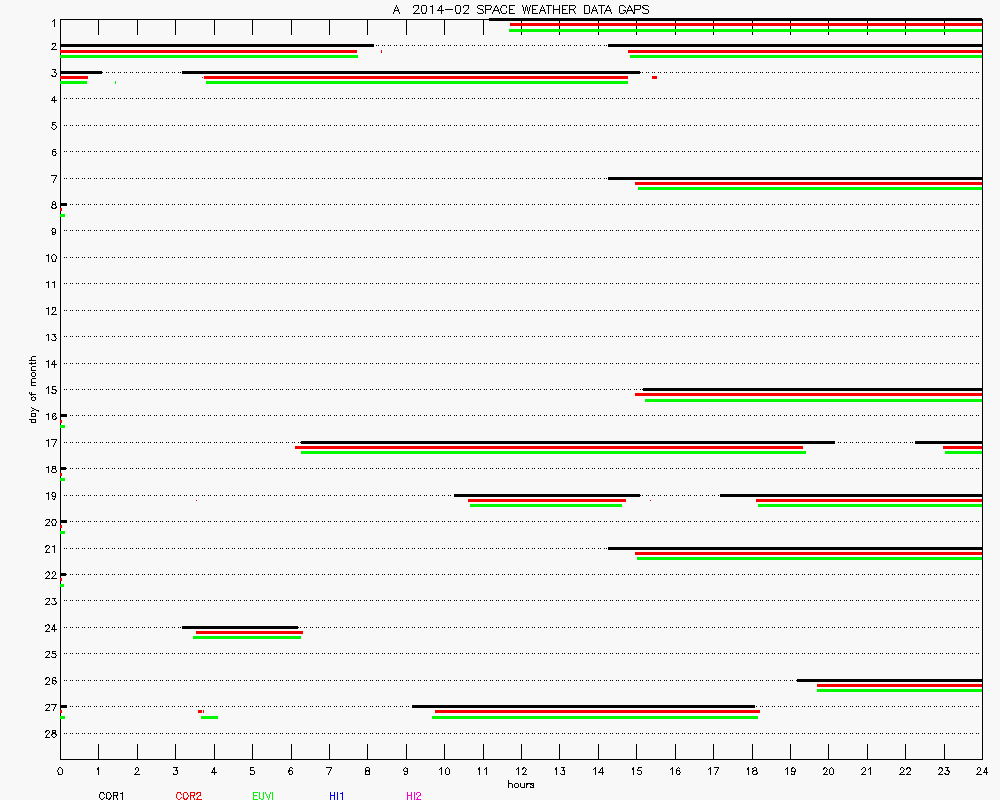Click the black gap bar on day 26
This screenshot has height=800, width=1000.
coord(889,680)
